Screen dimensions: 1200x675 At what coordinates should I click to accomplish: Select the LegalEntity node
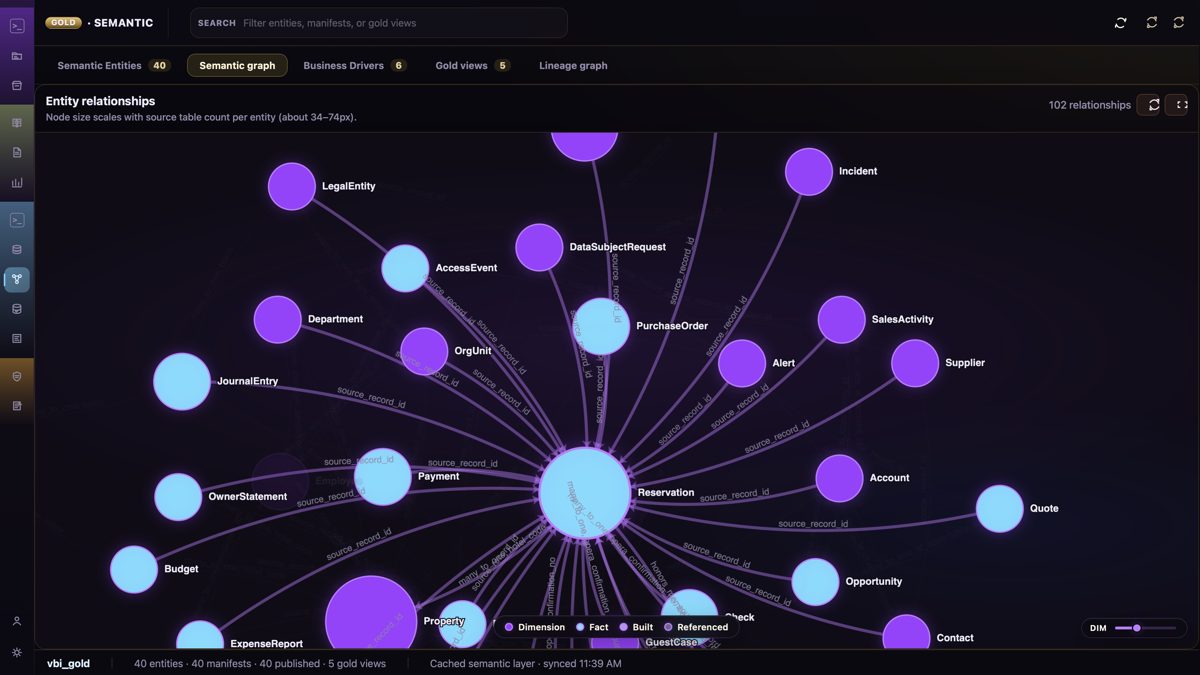292,186
